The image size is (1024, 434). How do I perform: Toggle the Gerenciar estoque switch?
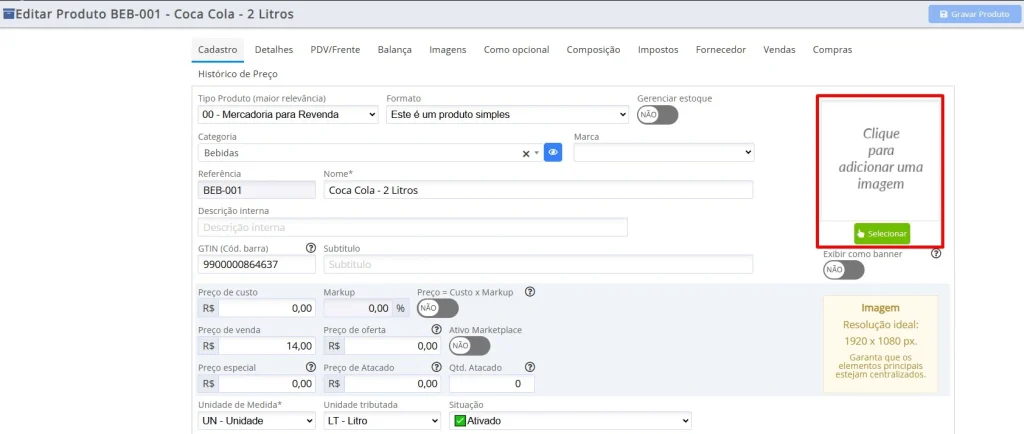tap(658, 115)
